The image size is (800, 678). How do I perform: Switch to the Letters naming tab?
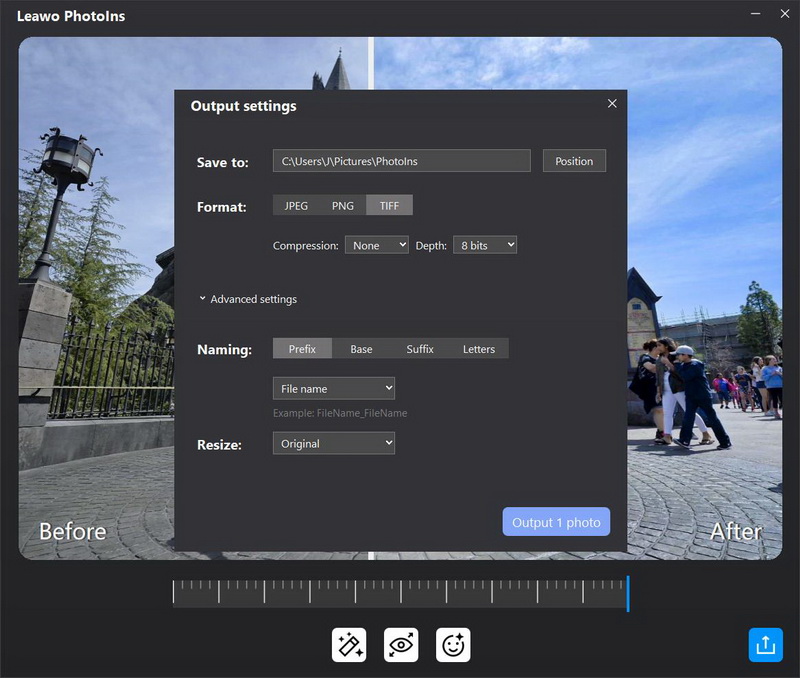pos(479,349)
